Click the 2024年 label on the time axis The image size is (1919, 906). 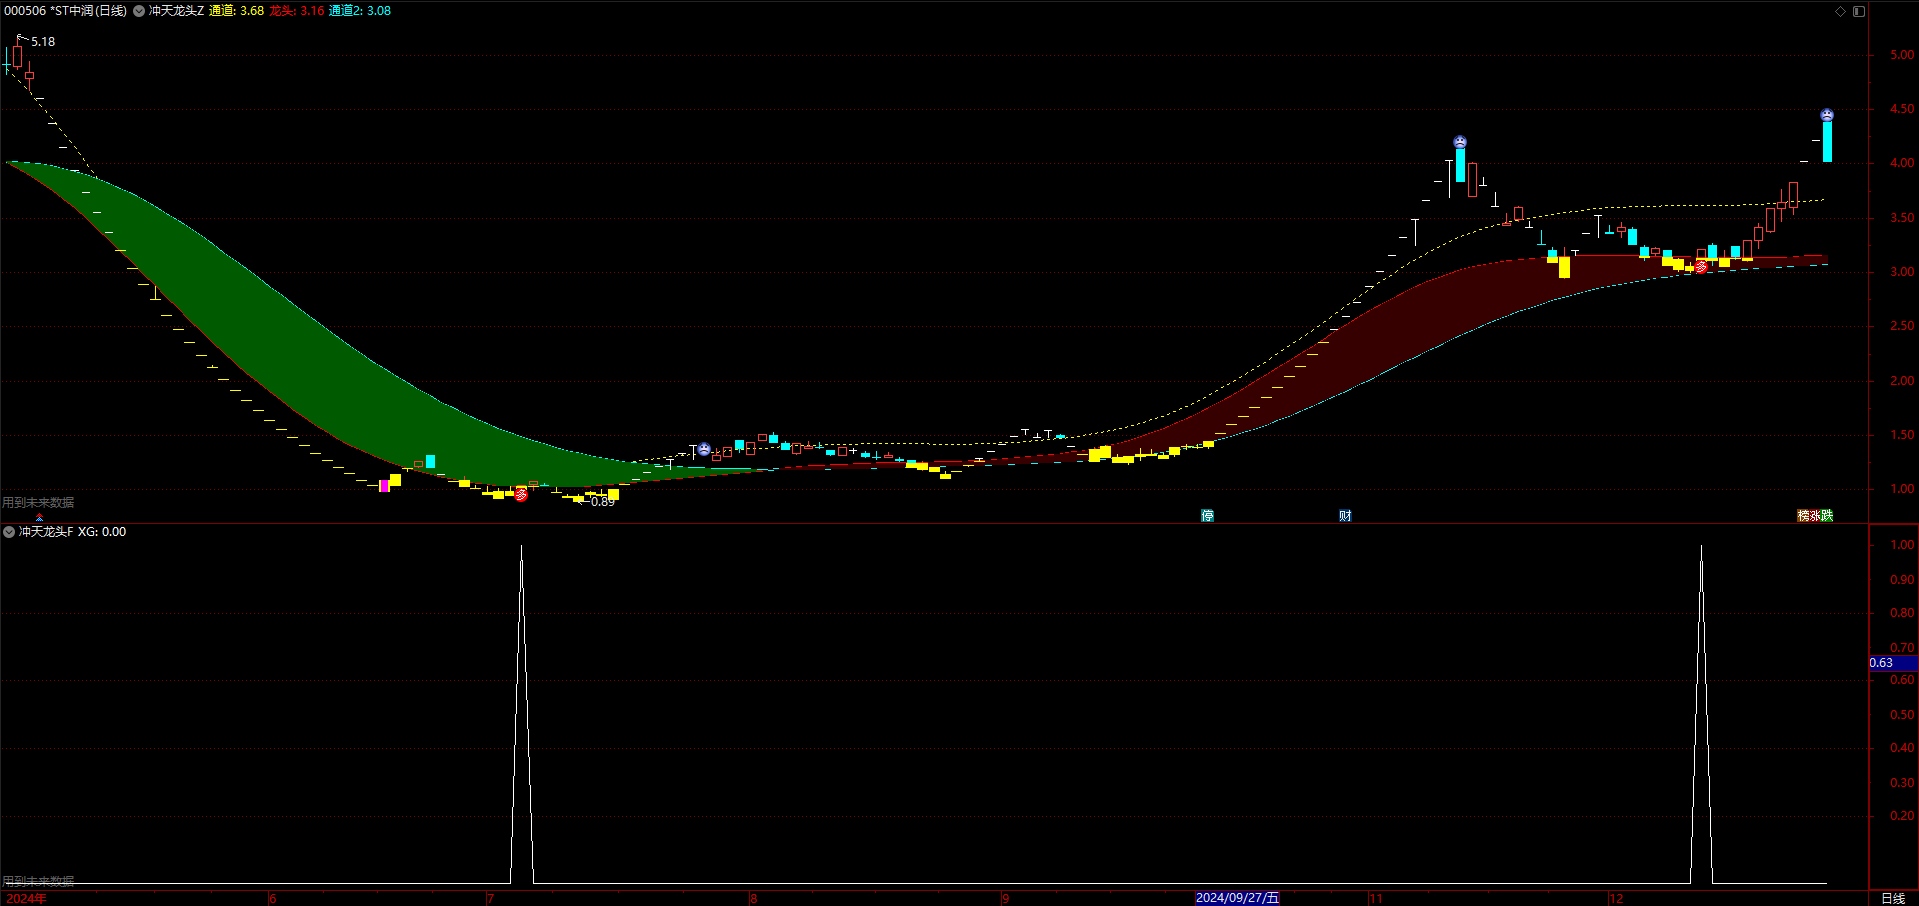26,898
